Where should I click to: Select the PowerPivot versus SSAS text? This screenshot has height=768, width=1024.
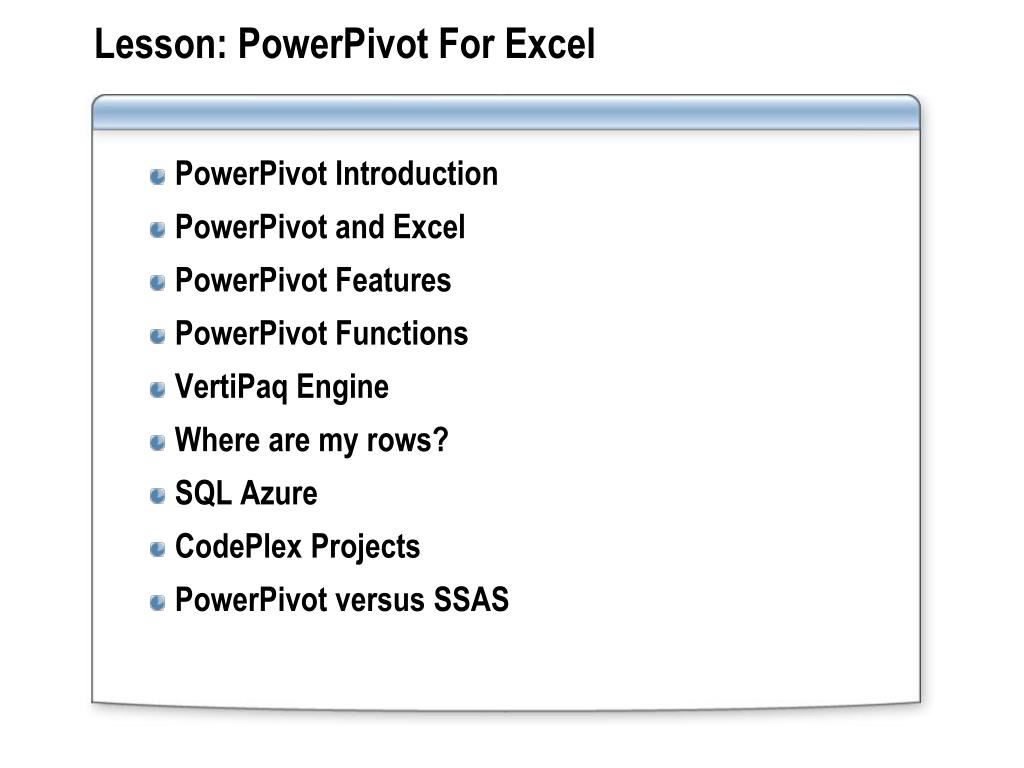[342, 600]
